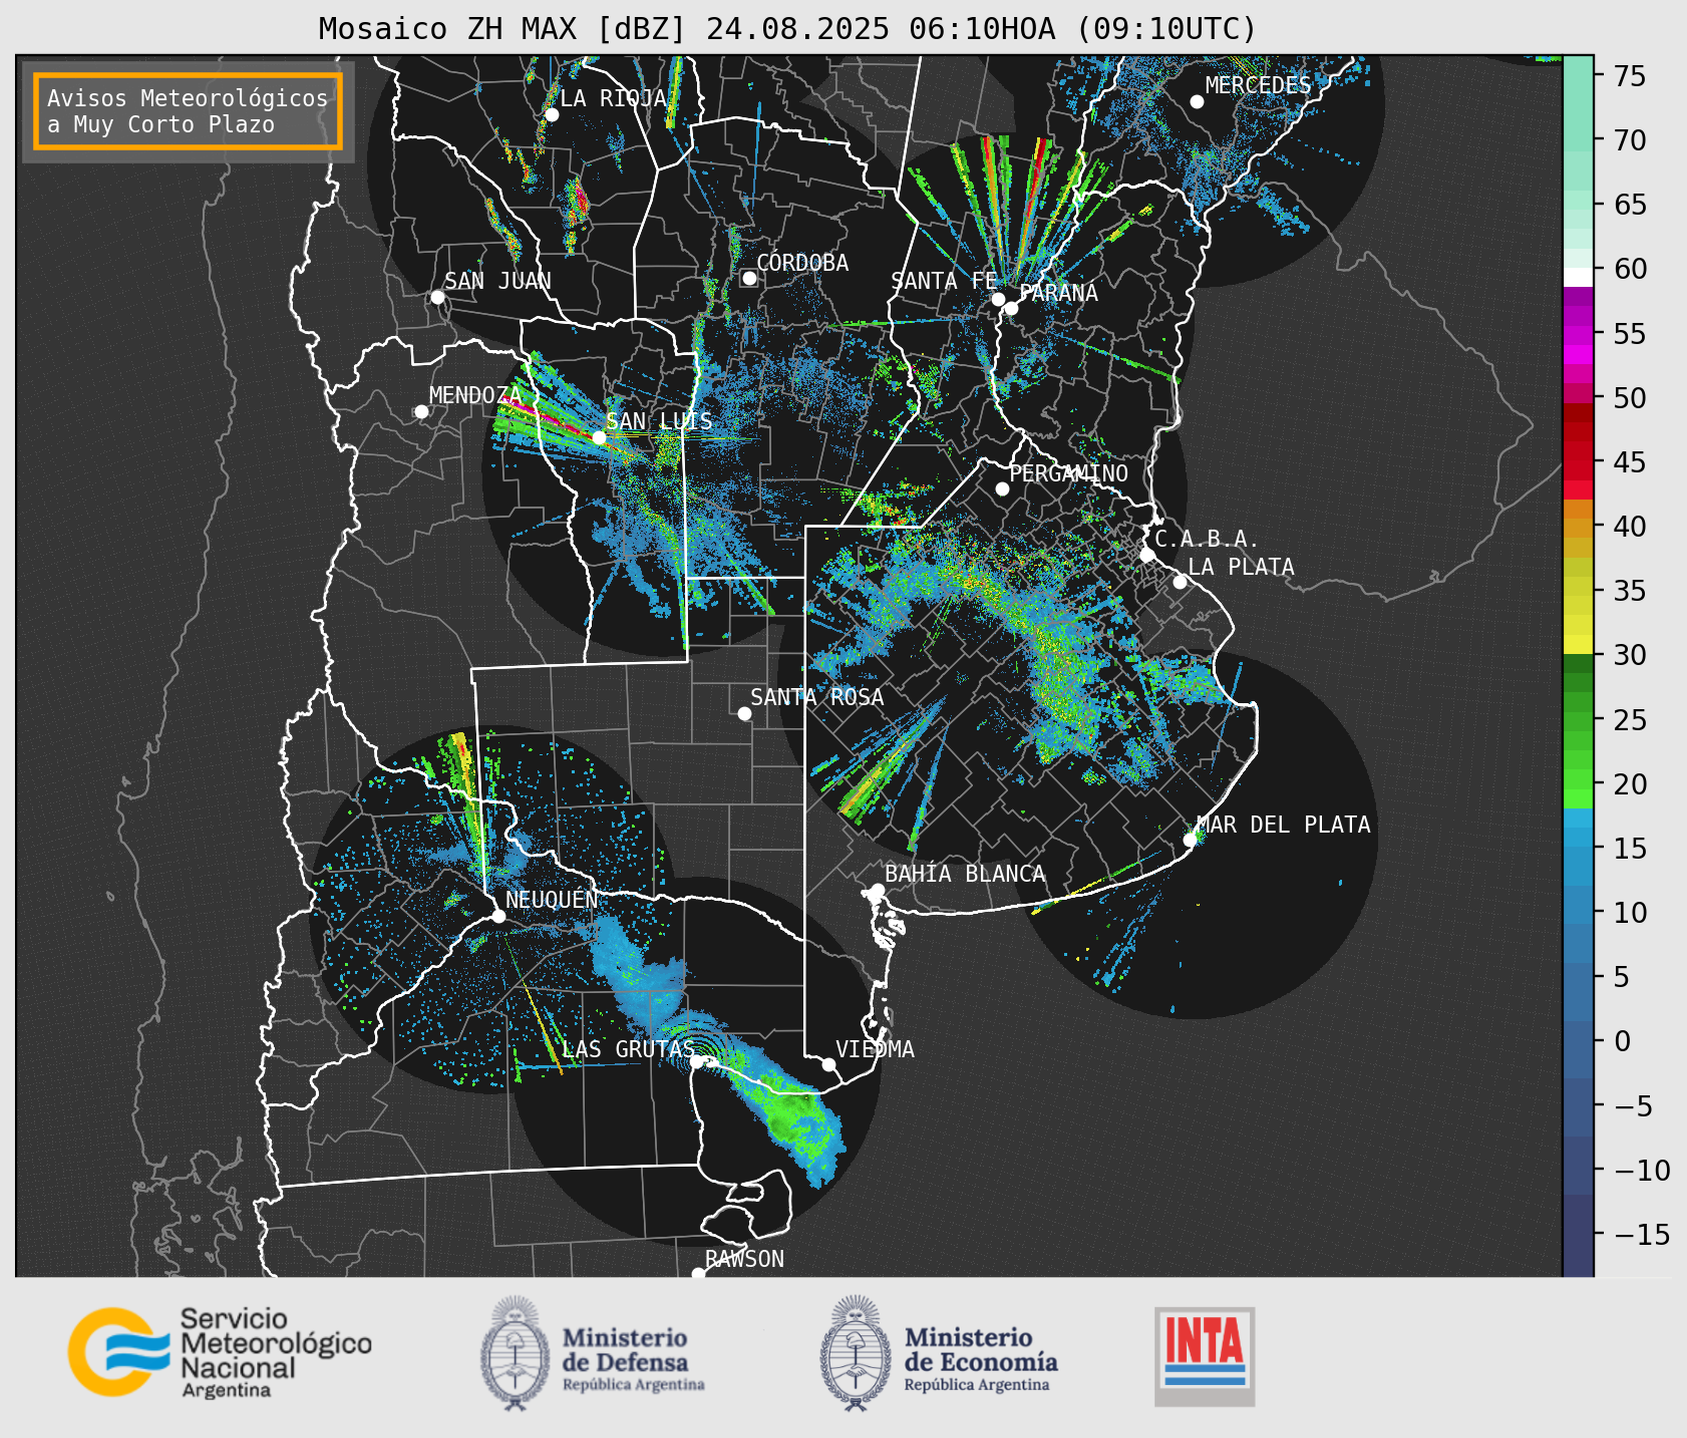Click the INTA logo
The height and width of the screenshot is (1438, 1687).
(1204, 1356)
